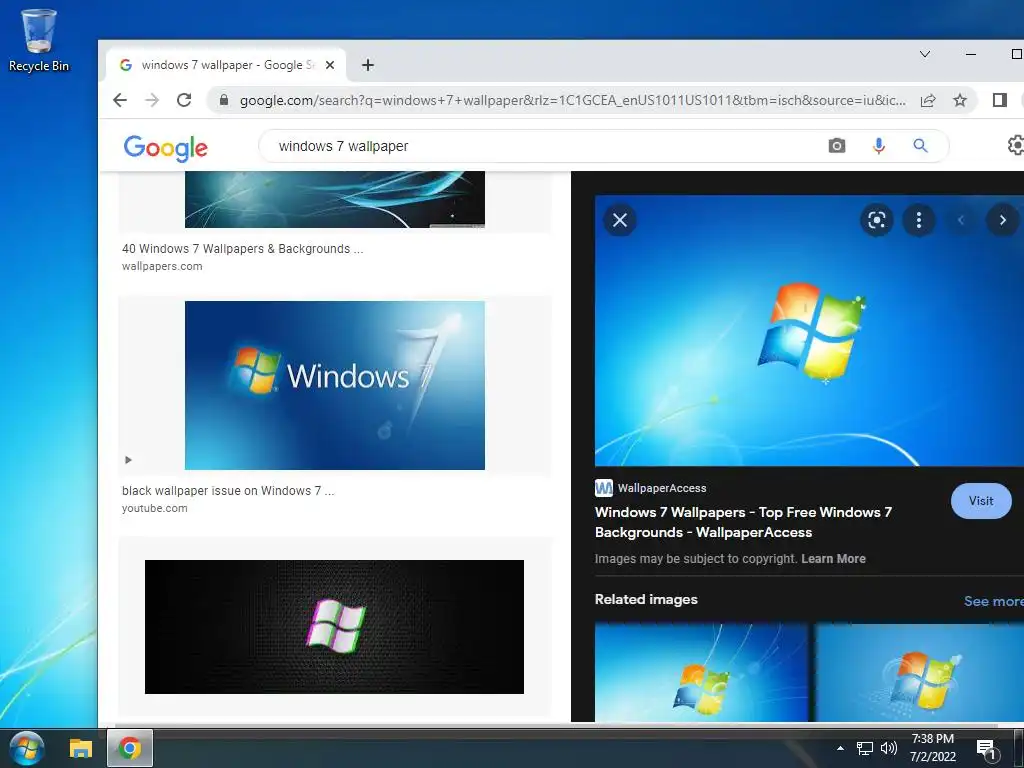Viewport: 1024px width, 768px height.
Task: Click the video play triangle icon
Action: (129, 460)
